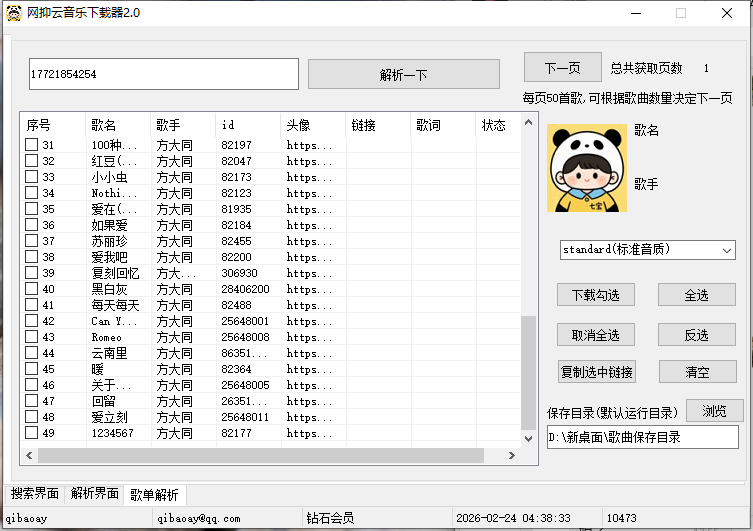
Task: Switch to the 解析界面 tab
Action: coord(94,494)
